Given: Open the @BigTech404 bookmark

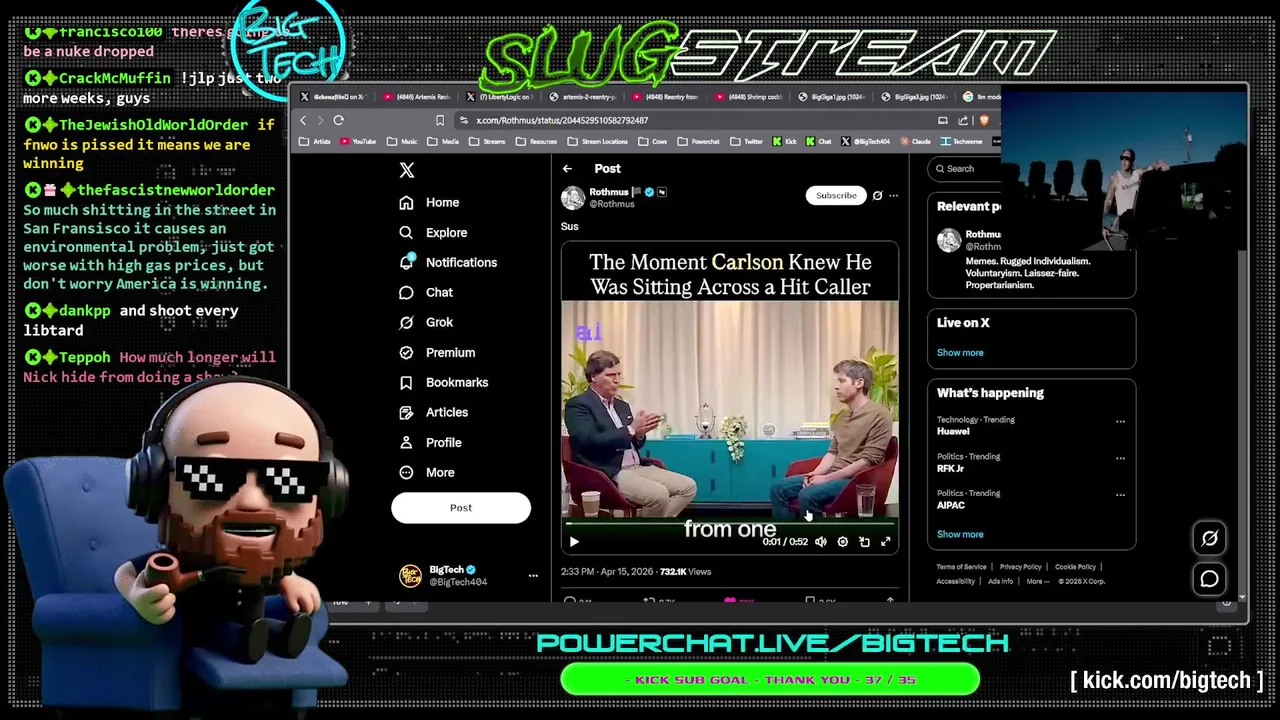Looking at the screenshot, I should click(x=865, y=142).
